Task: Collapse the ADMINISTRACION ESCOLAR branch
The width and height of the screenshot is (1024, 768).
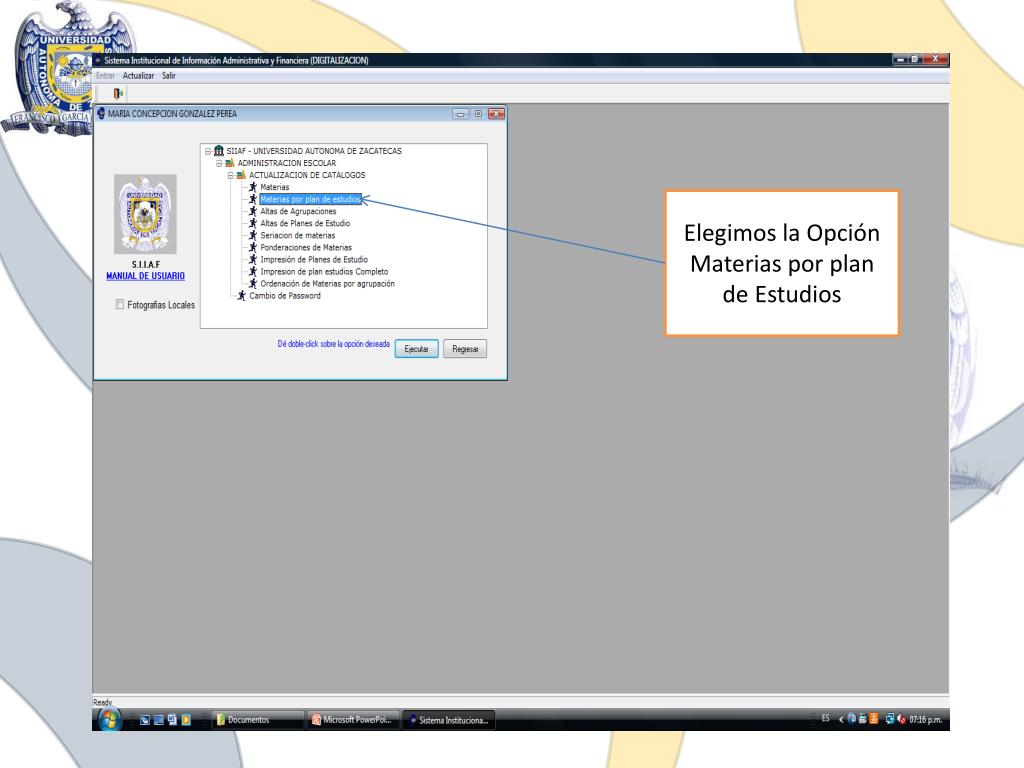Action: 219,163
